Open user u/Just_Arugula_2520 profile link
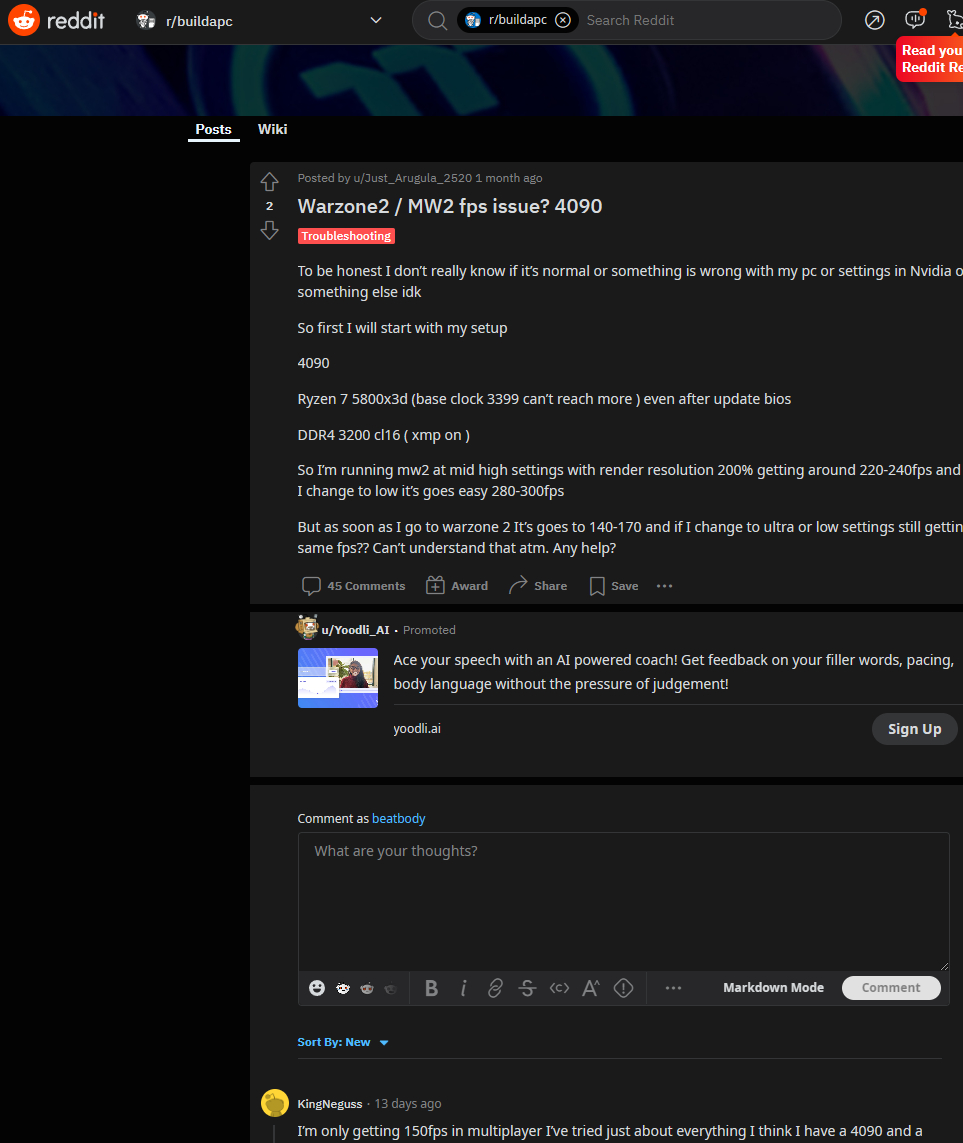Image resolution: width=963 pixels, height=1143 pixels. tap(413, 178)
